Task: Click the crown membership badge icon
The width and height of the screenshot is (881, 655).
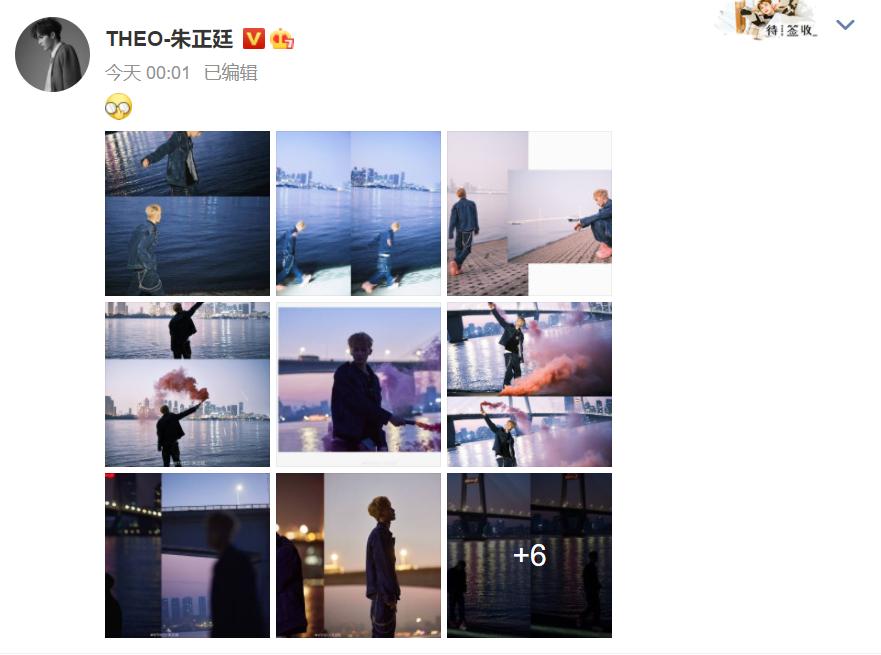Action: point(281,39)
